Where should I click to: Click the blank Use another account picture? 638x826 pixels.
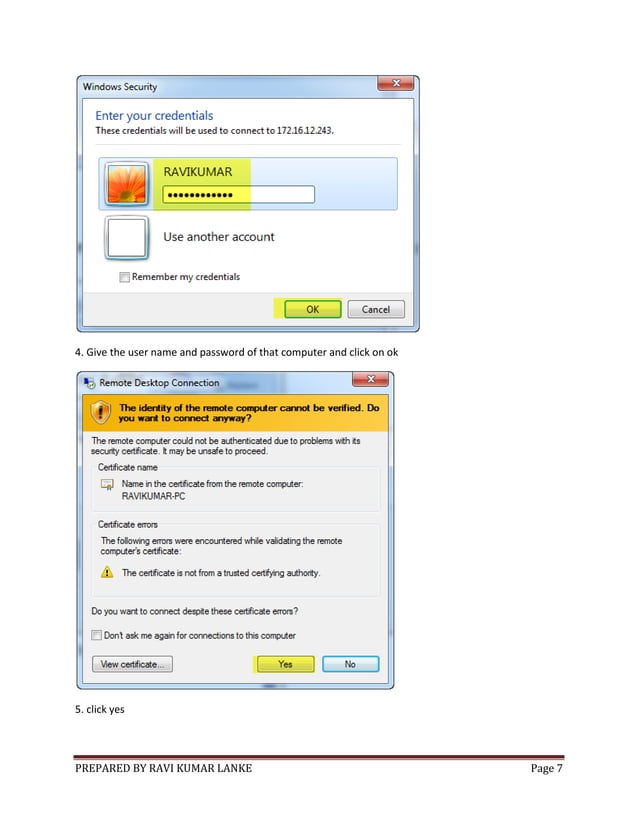click(x=126, y=238)
